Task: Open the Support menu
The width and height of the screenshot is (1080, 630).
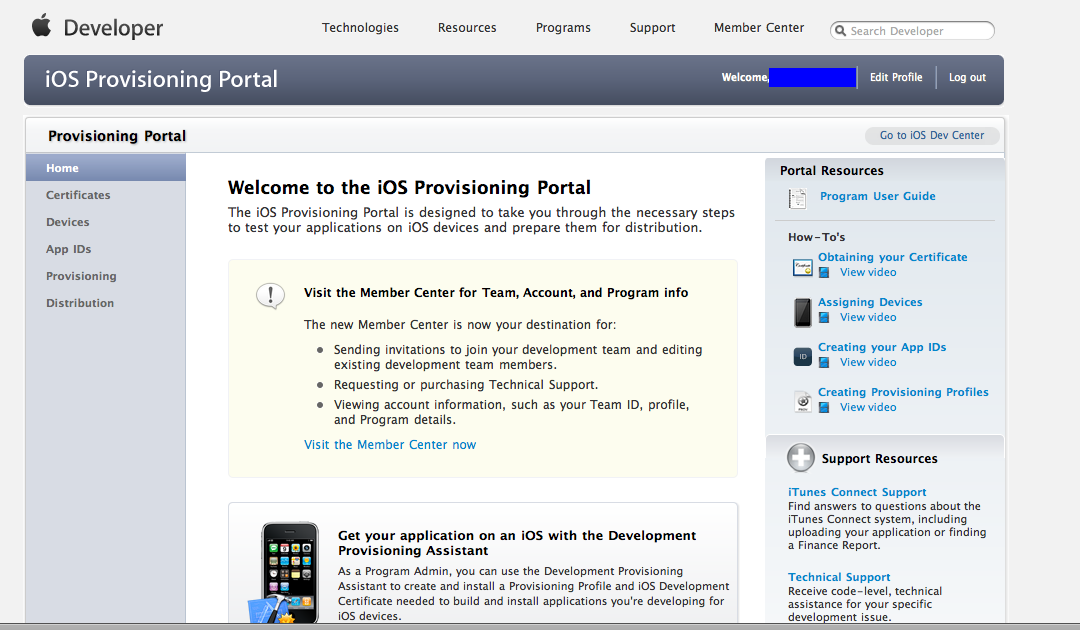Action: [652, 28]
